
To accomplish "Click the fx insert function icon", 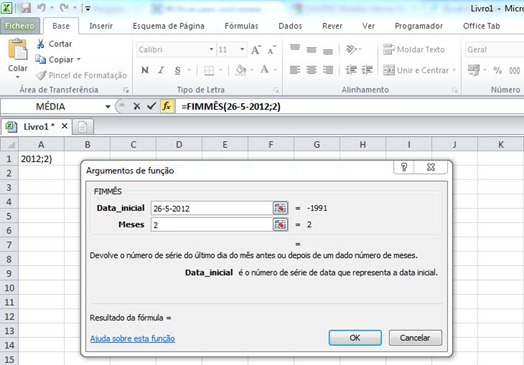I will pos(167,106).
